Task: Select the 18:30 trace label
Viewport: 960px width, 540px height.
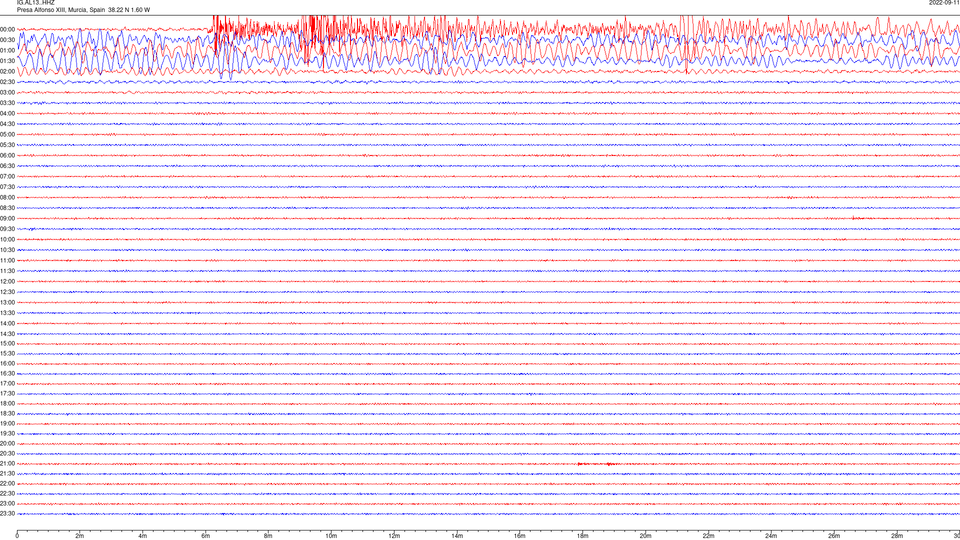Action: [x=7, y=414]
